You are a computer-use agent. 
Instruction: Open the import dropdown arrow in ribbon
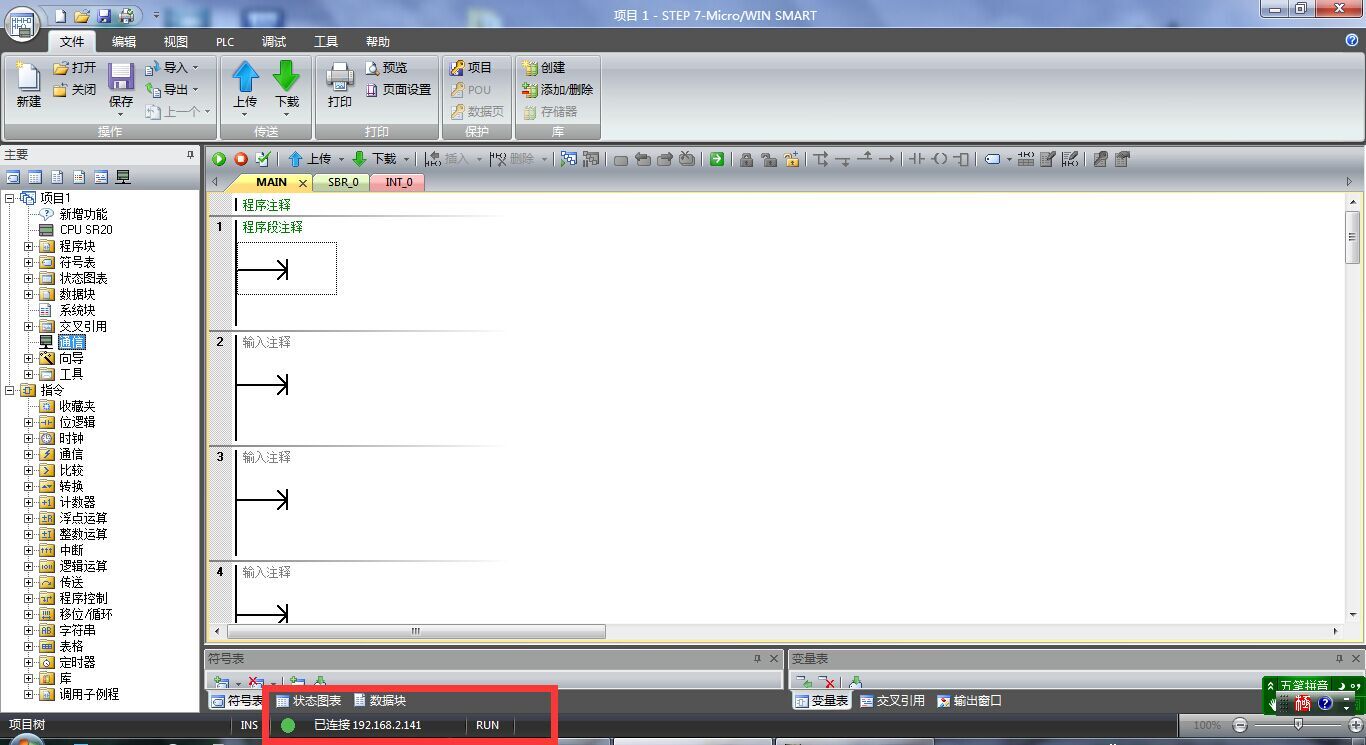tap(195, 68)
